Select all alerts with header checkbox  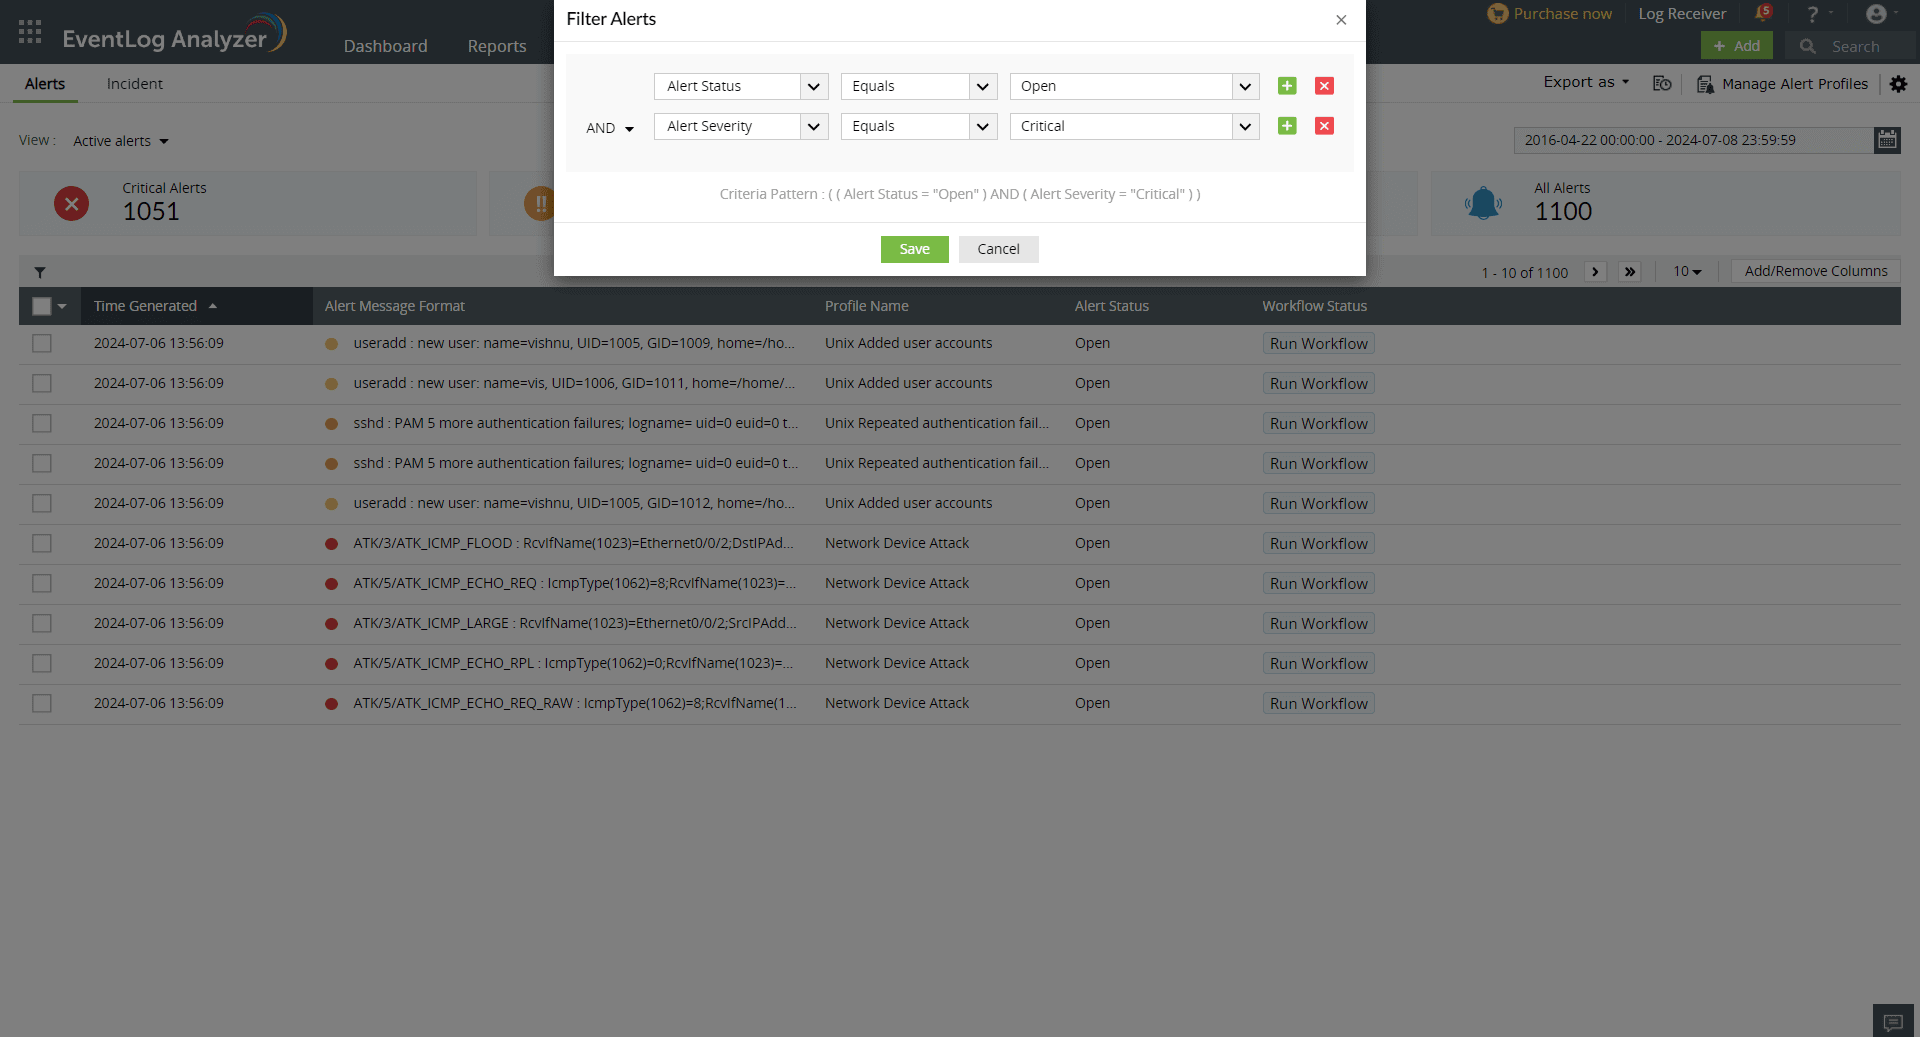(x=41, y=306)
